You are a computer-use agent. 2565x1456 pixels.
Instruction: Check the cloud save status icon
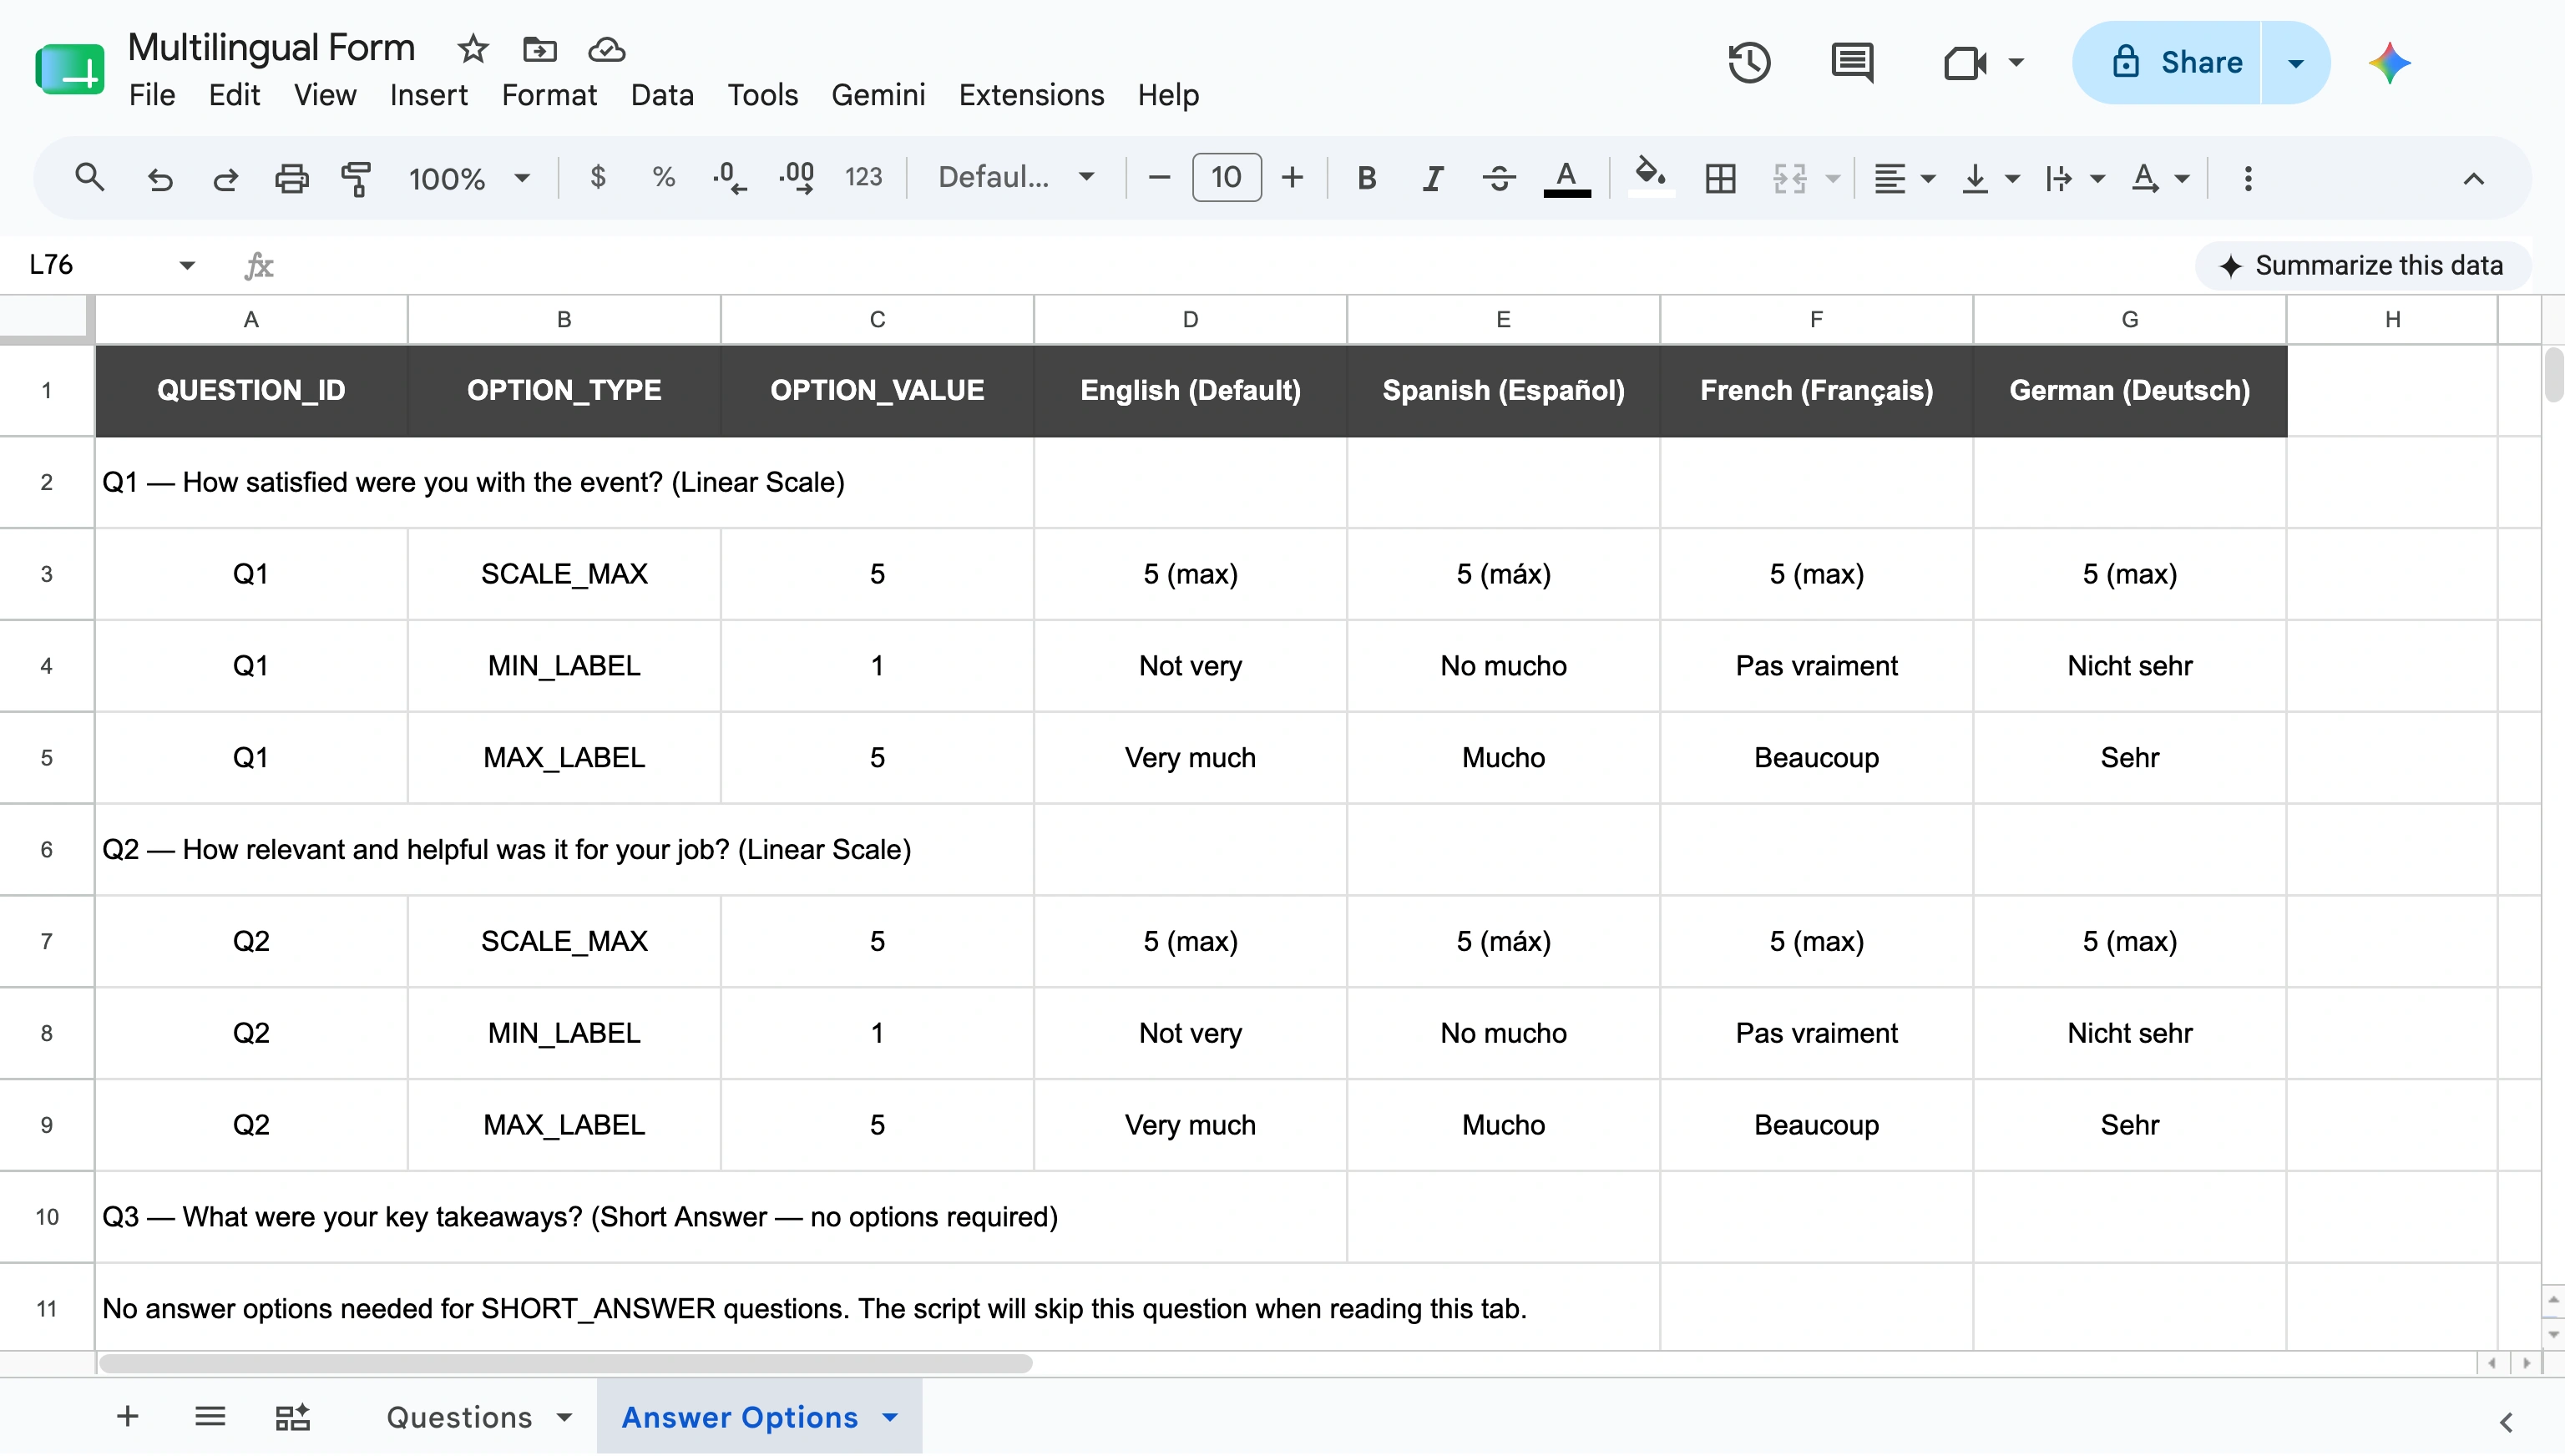pyautogui.click(x=606, y=48)
